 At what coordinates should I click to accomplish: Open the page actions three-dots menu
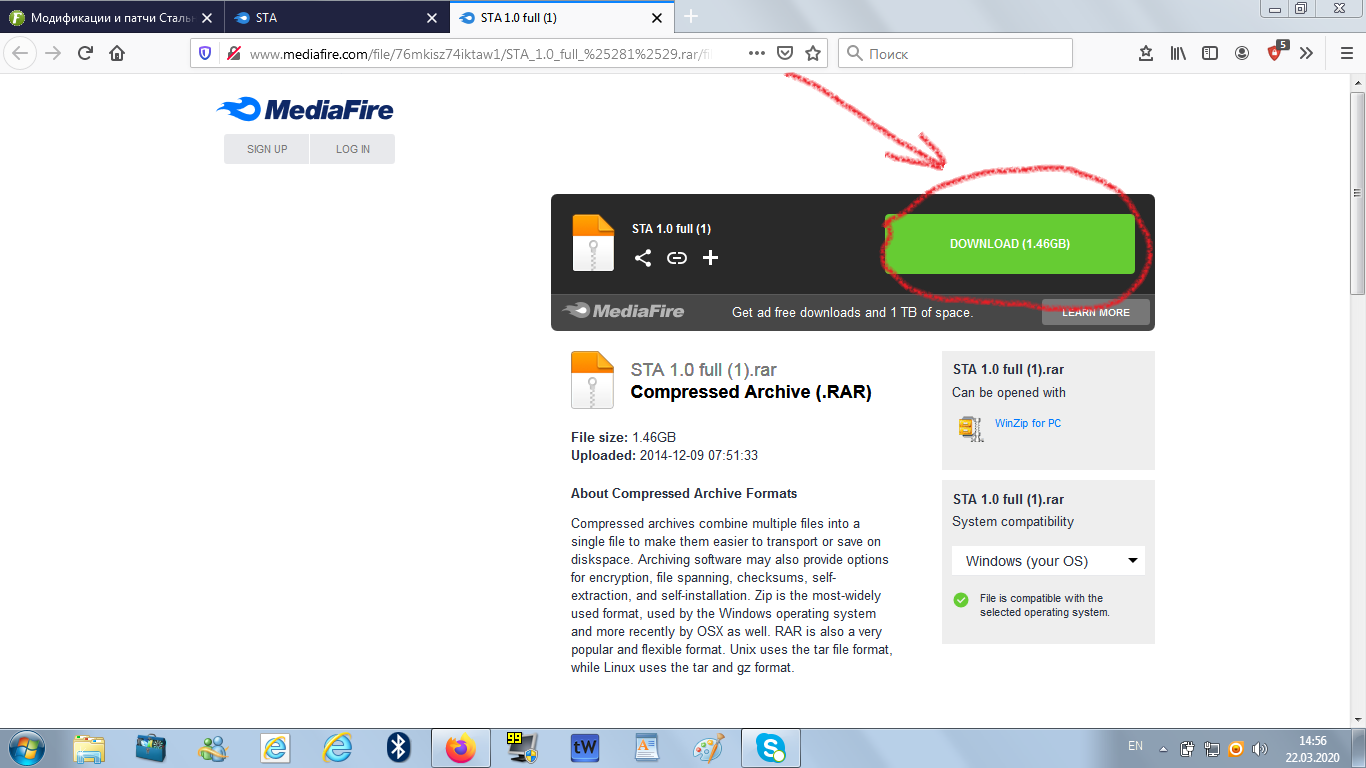757,53
